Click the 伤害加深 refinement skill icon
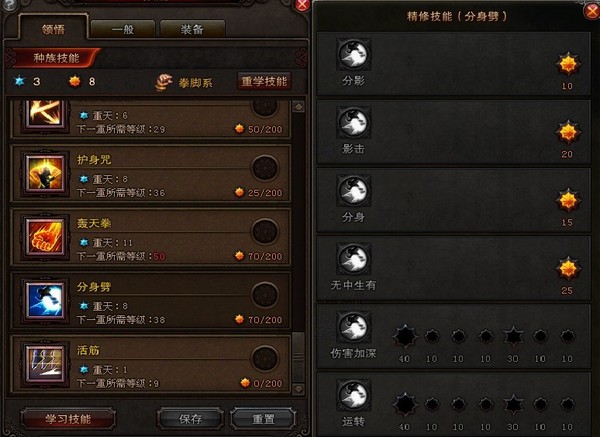The height and width of the screenshot is (437, 600). [x=354, y=327]
